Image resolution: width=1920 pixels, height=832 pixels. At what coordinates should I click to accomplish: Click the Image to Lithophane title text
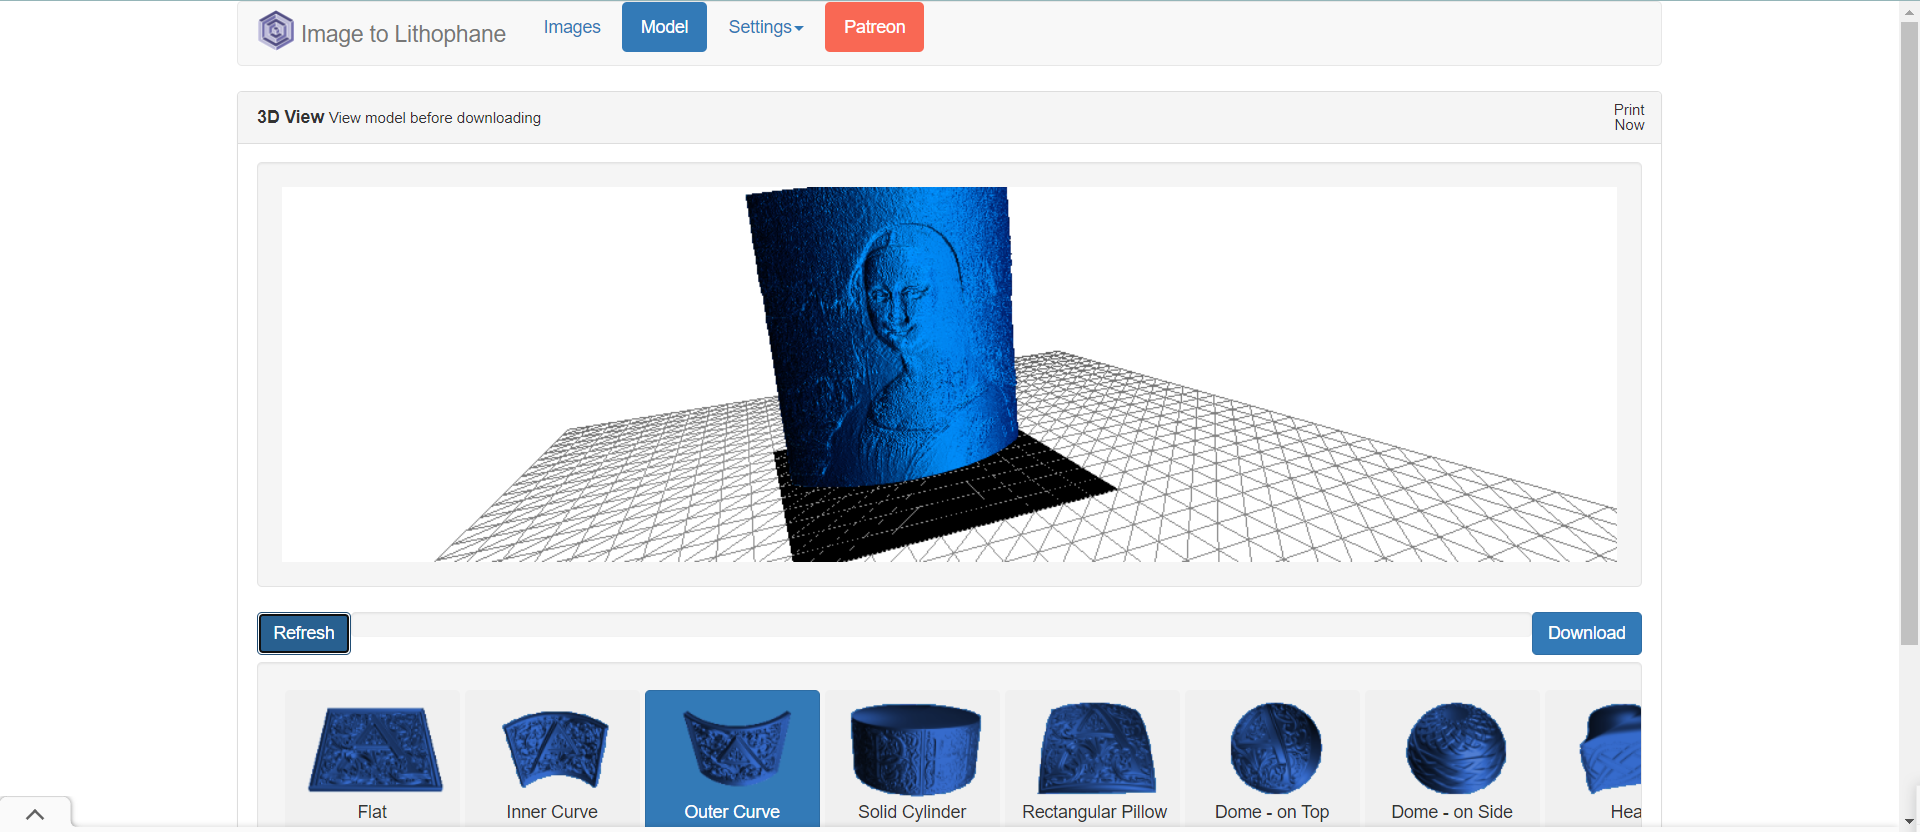click(403, 34)
